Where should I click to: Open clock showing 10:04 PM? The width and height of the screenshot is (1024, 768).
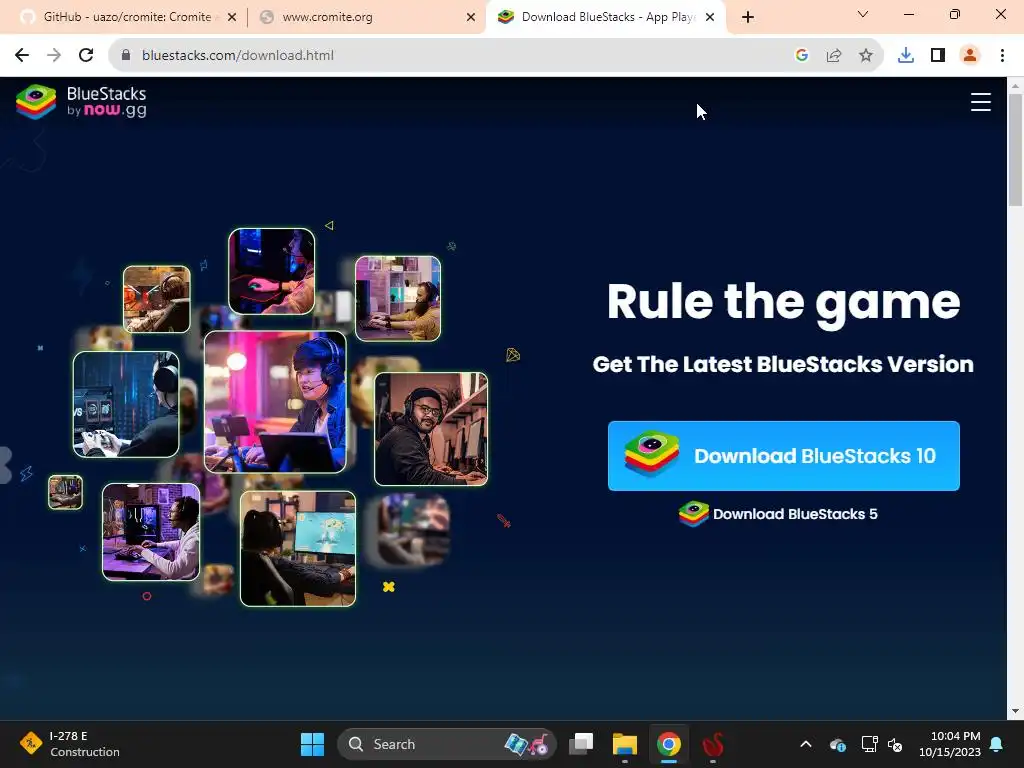tap(950, 744)
